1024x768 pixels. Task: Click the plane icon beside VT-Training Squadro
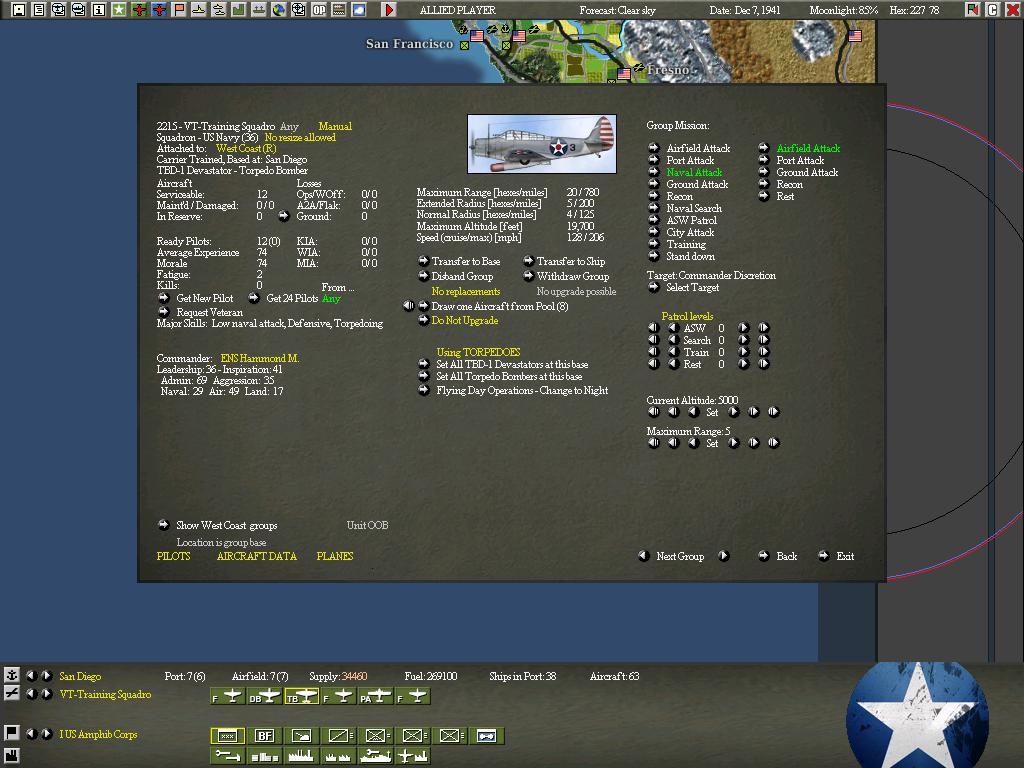11,693
